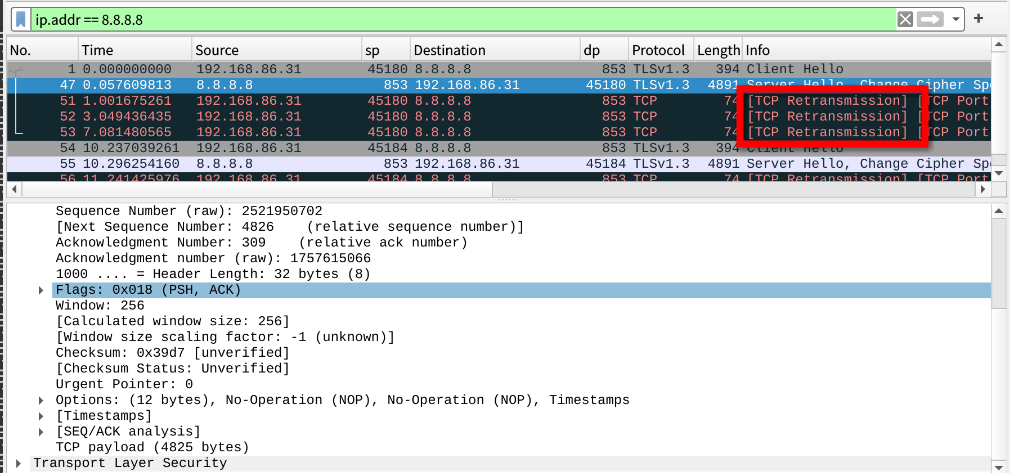Click the horizontal scrollbar left arrow

[x=14, y=189]
